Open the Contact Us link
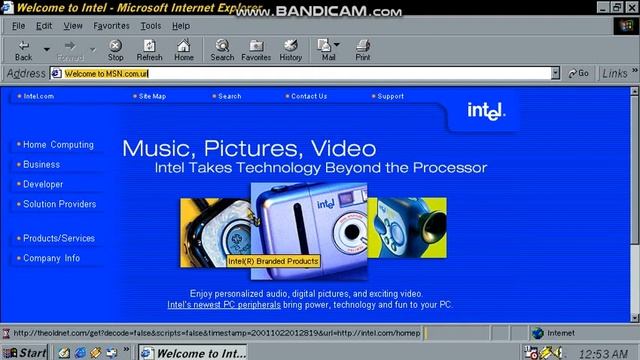 (x=309, y=96)
